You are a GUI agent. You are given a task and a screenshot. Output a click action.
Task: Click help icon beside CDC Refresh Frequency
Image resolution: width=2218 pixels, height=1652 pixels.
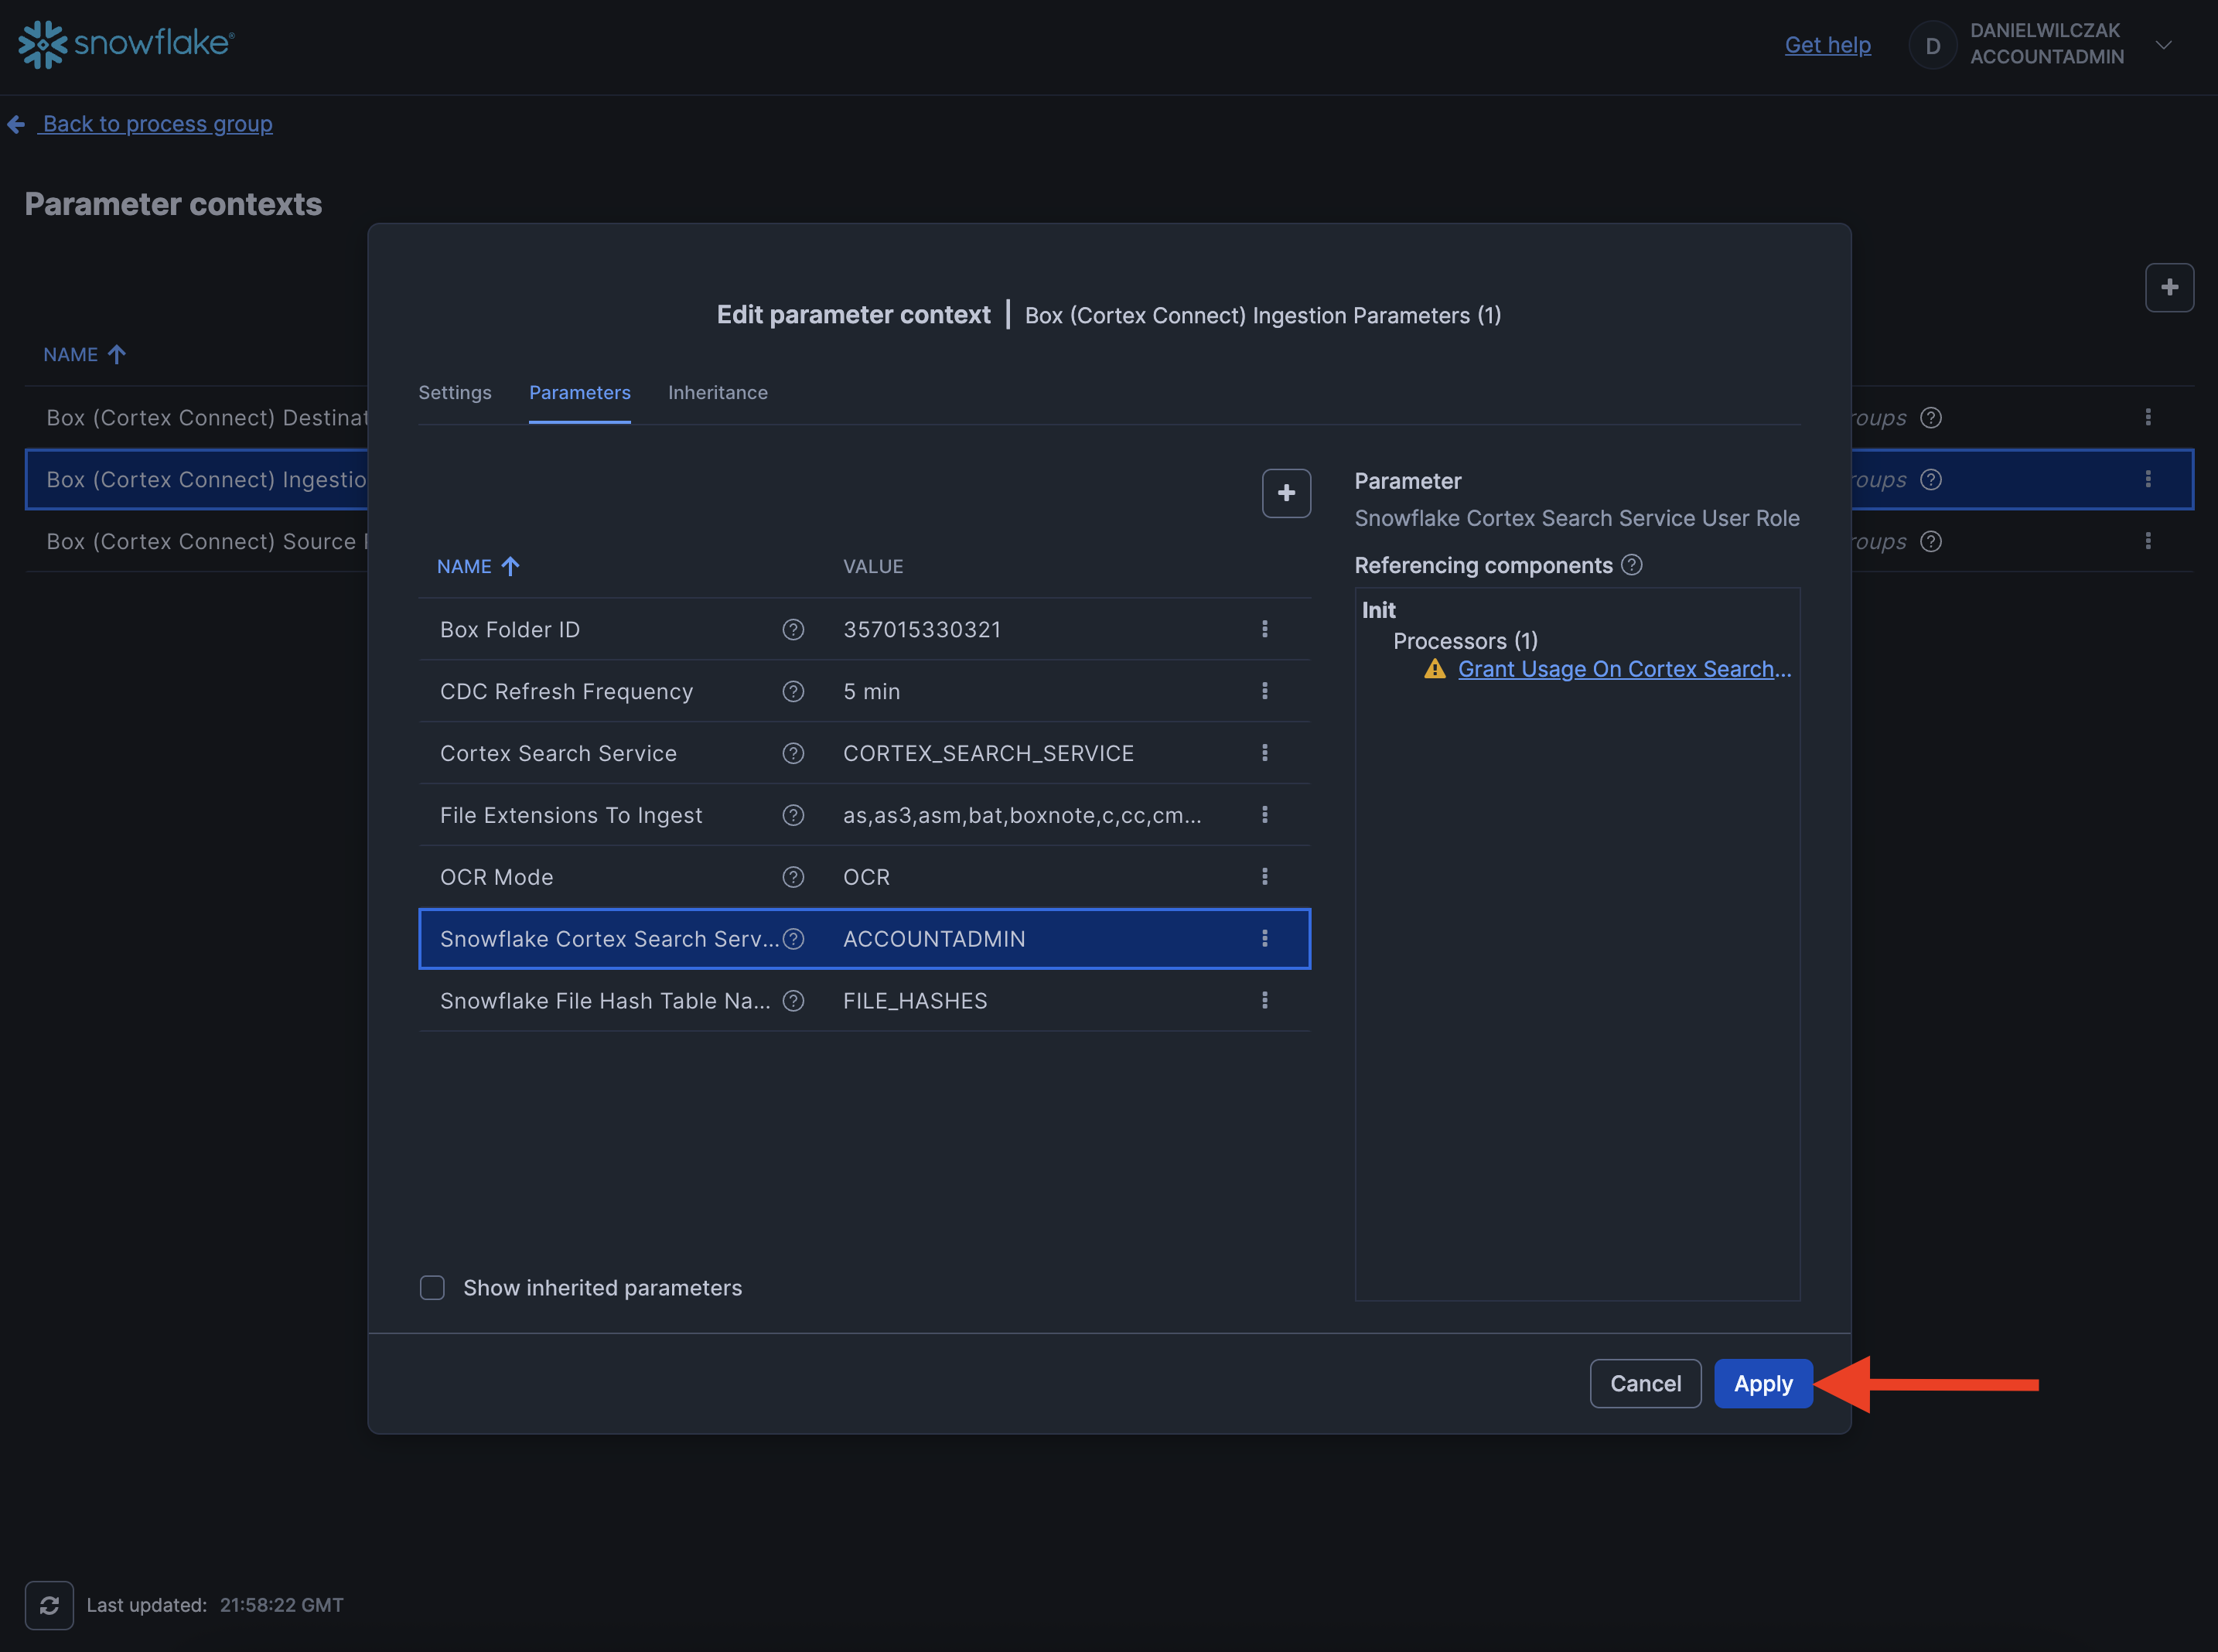click(x=793, y=691)
